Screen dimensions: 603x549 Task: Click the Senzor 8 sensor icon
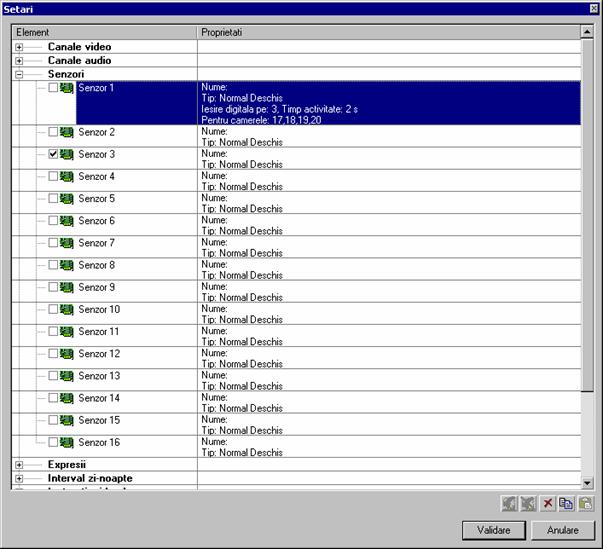tap(67, 265)
